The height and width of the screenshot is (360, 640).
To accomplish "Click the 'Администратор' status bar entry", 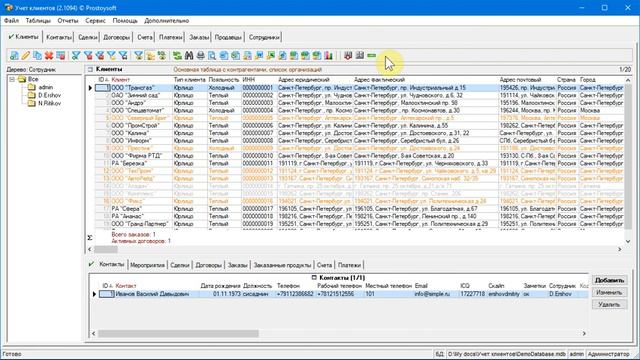I will point(608,354).
